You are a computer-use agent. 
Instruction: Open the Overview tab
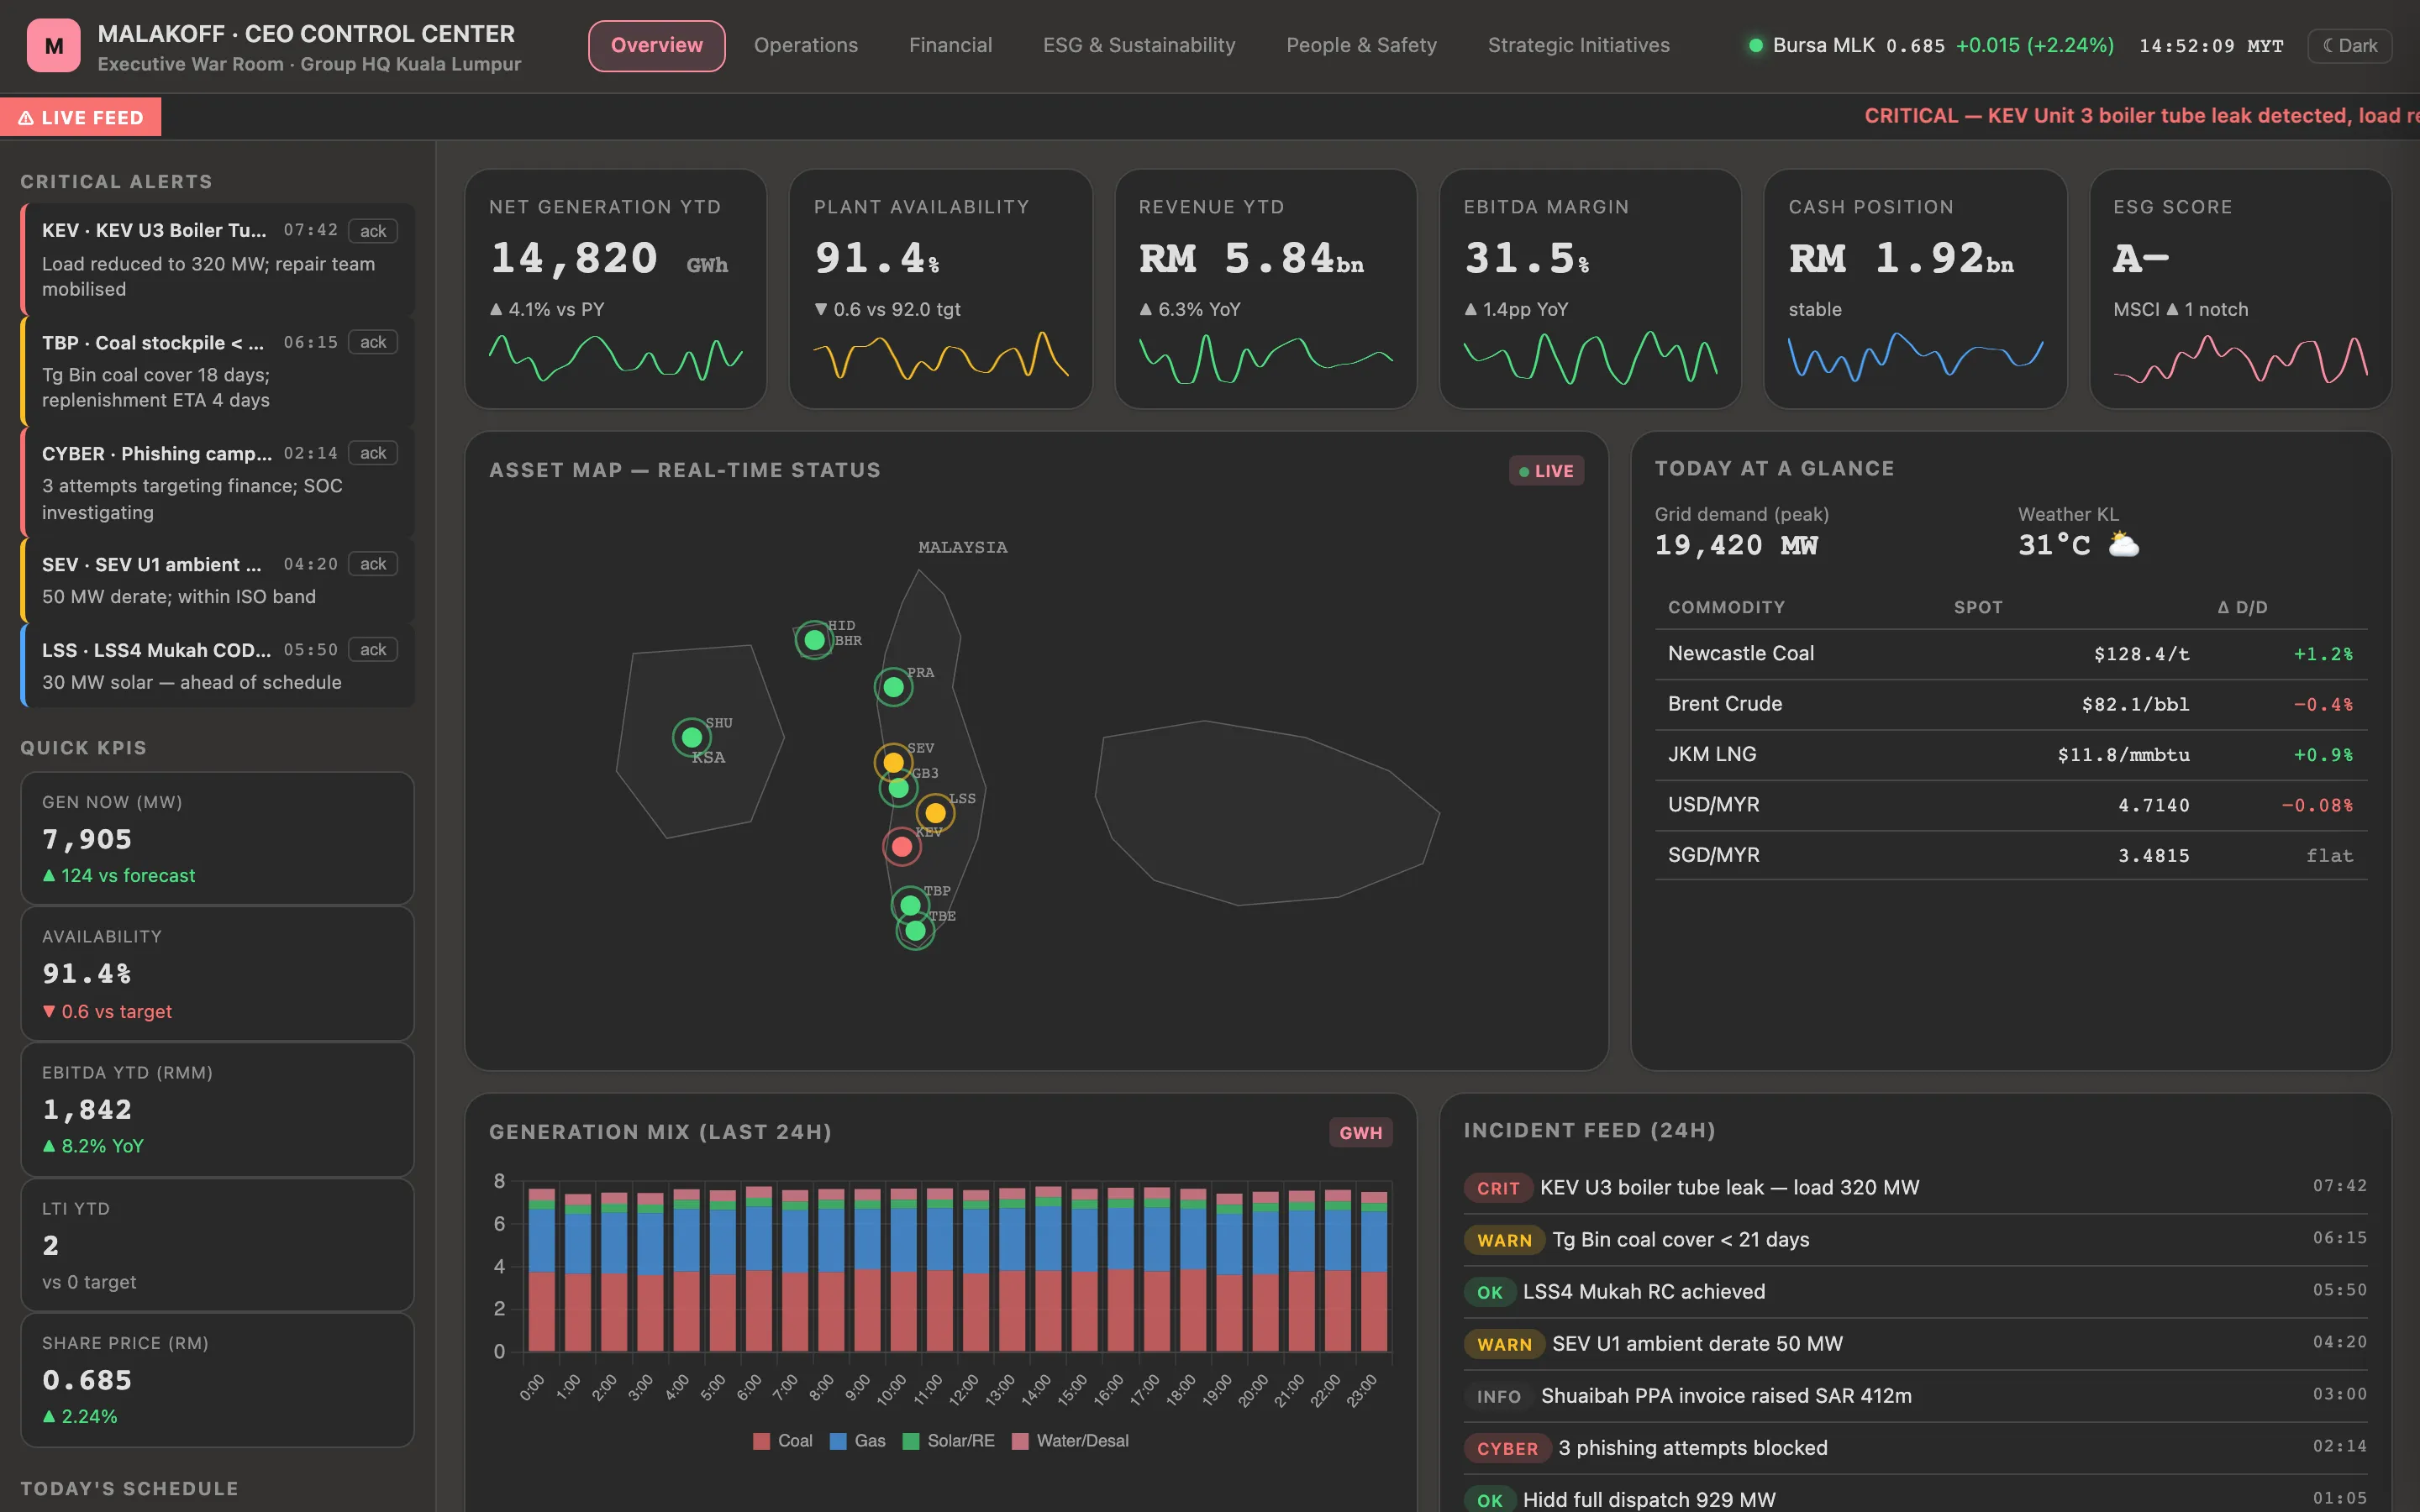pyautogui.click(x=656, y=45)
